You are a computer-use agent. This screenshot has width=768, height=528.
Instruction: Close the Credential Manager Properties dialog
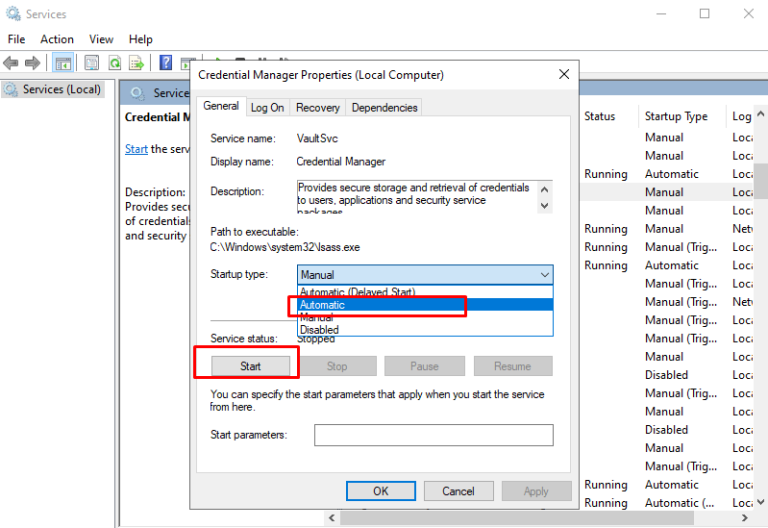tap(564, 74)
